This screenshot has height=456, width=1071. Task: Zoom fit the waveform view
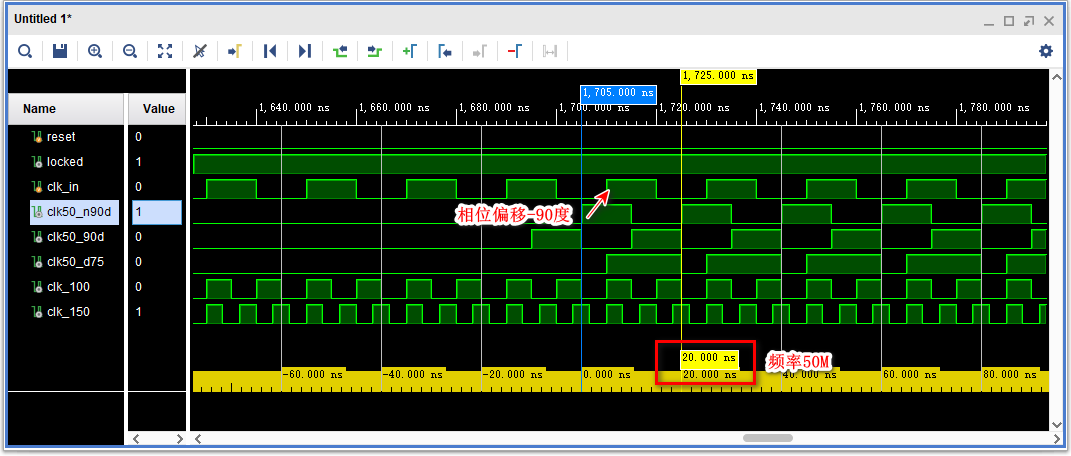click(165, 51)
